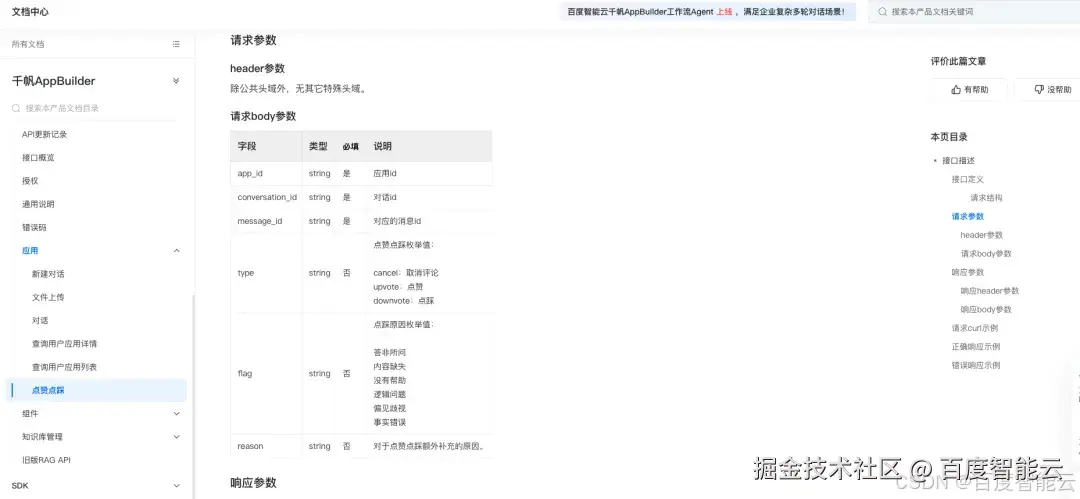Expand the 组件 section chevron

[x=176, y=414]
